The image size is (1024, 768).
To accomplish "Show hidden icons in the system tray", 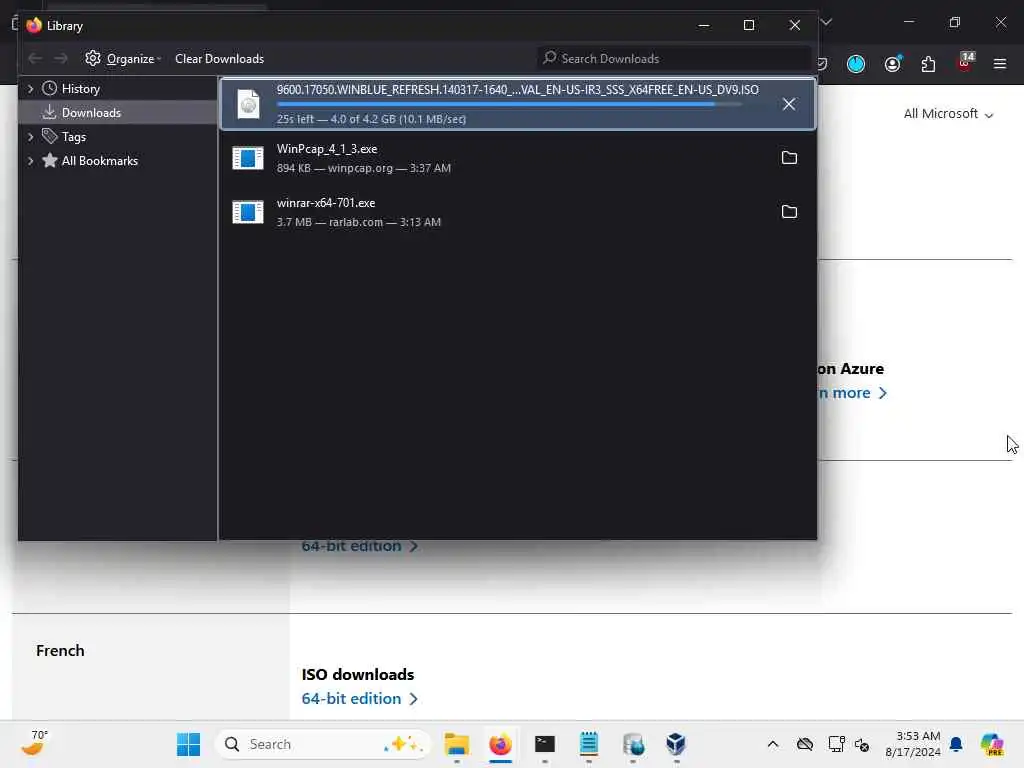I will click(x=773, y=744).
